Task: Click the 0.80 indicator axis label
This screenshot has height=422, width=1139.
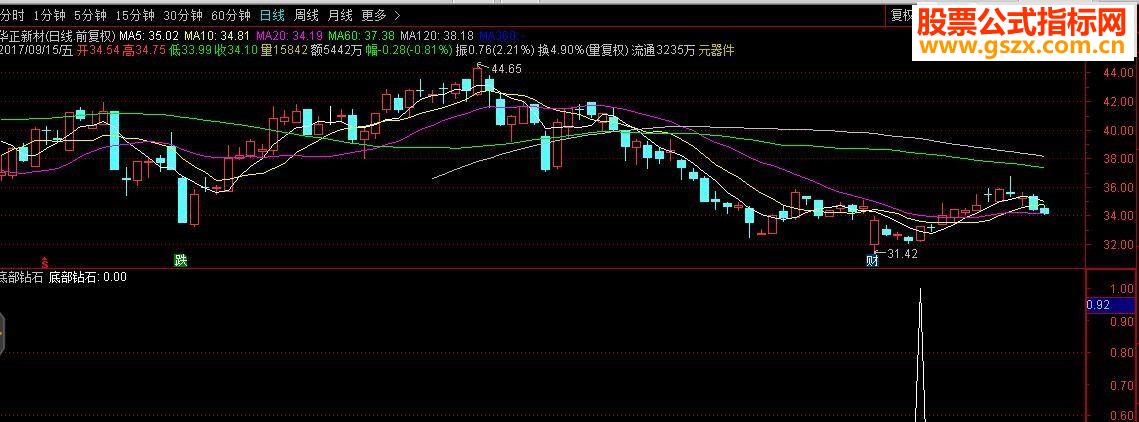Action: click(x=1122, y=354)
